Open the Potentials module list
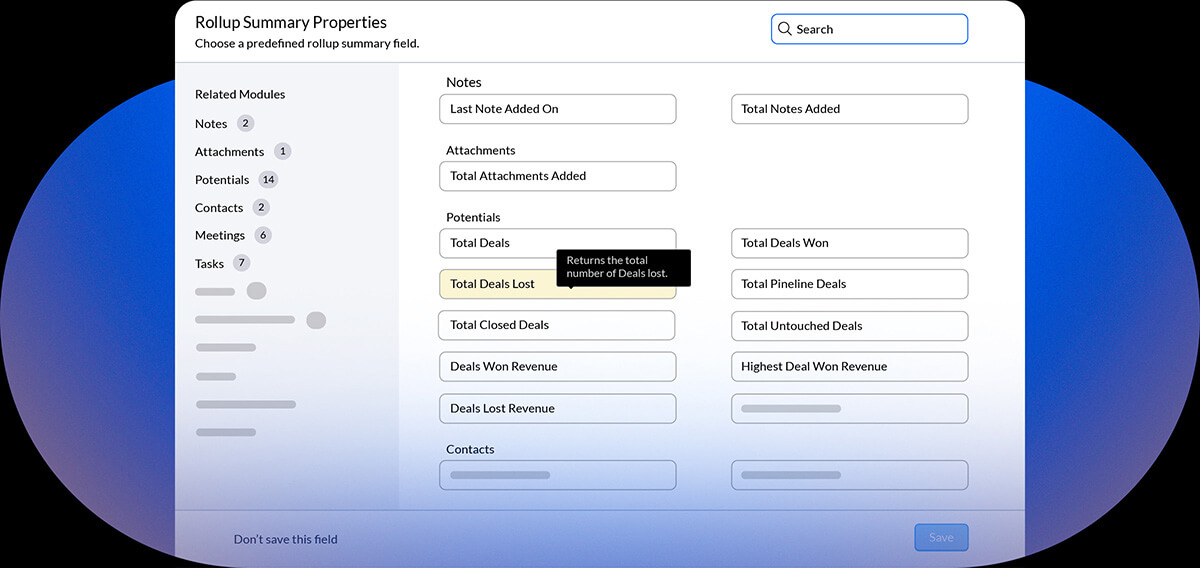Viewport: 1200px width, 568px height. click(x=222, y=180)
